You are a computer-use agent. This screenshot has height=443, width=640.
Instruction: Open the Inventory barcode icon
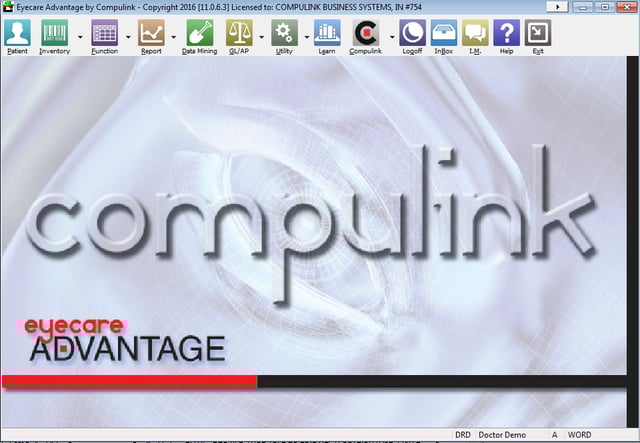(x=55, y=33)
